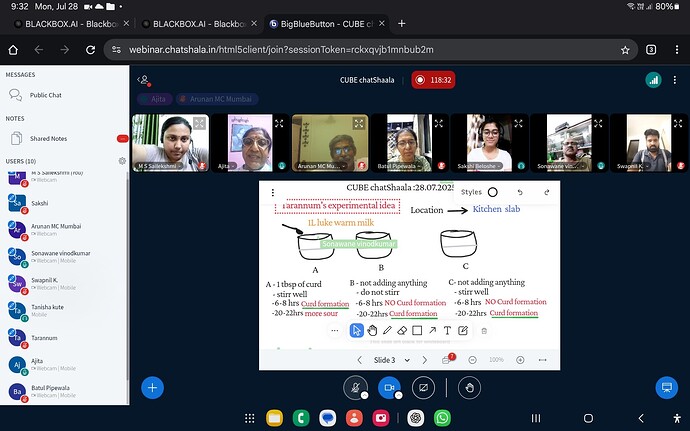Open Sakshi Beloshe webcam name dropdown
Screen dimensions: 690x431
coord(478,166)
